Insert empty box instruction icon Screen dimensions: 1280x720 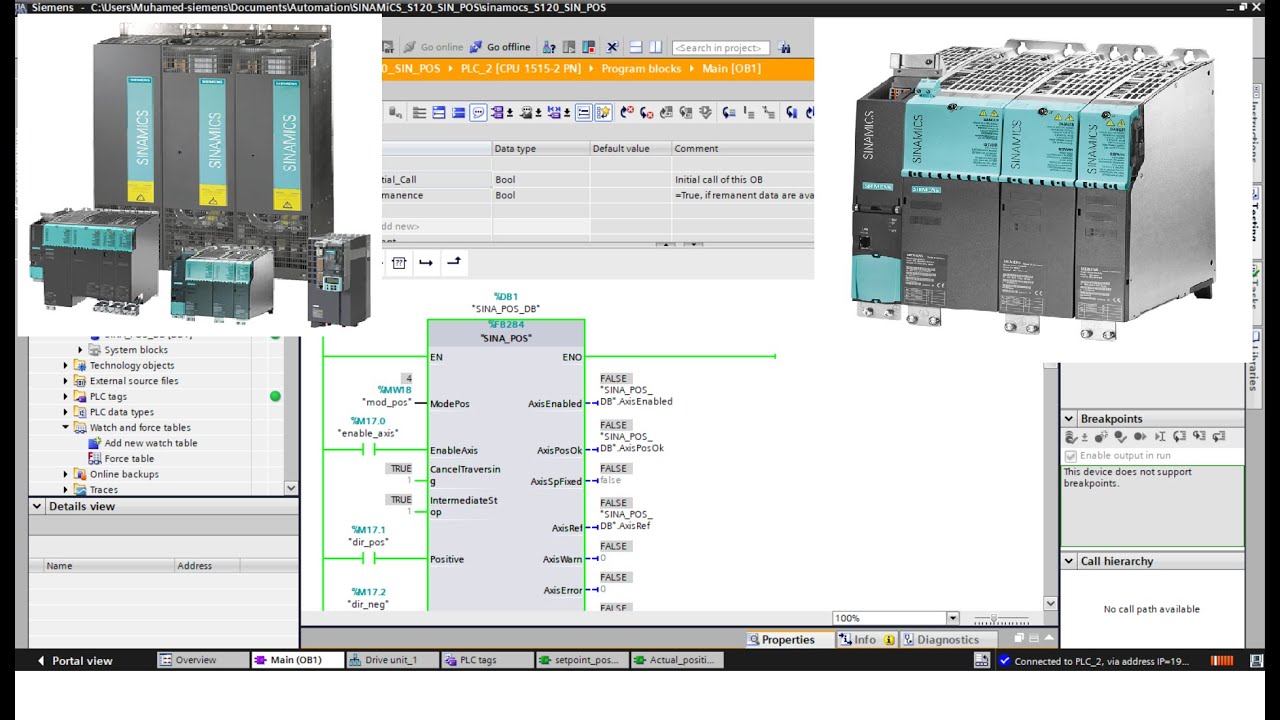[399, 263]
